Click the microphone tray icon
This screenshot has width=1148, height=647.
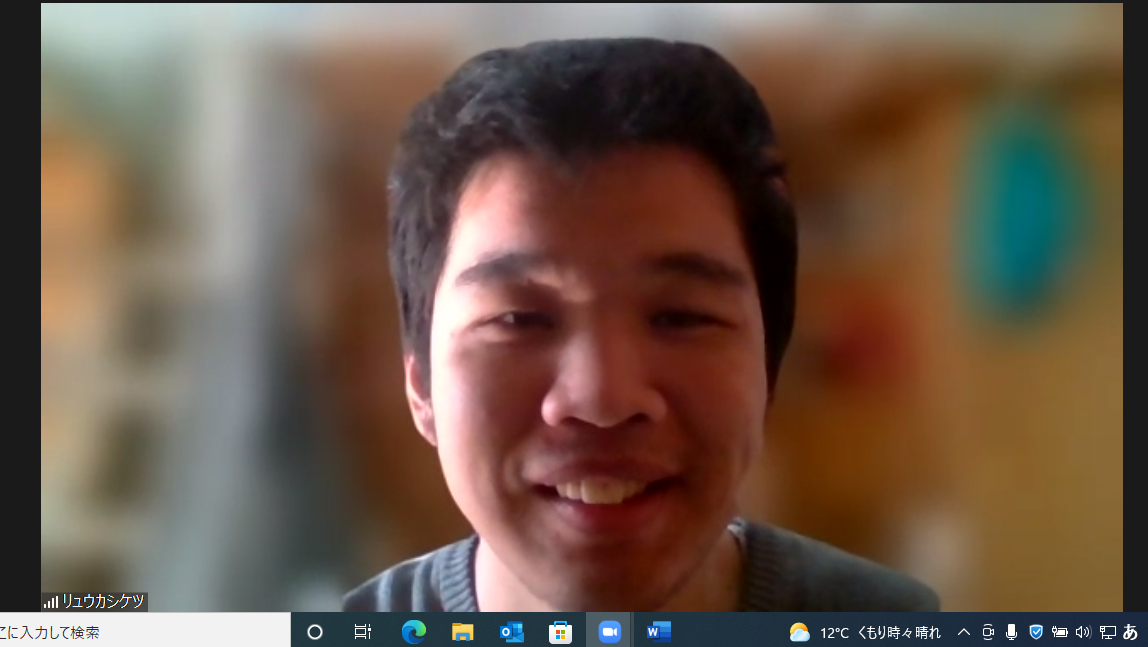click(x=1011, y=632)
